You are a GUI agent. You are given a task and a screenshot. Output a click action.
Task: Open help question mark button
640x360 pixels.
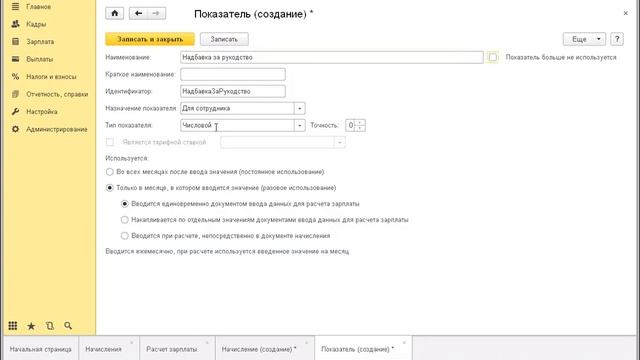click(x=617, y=39)
